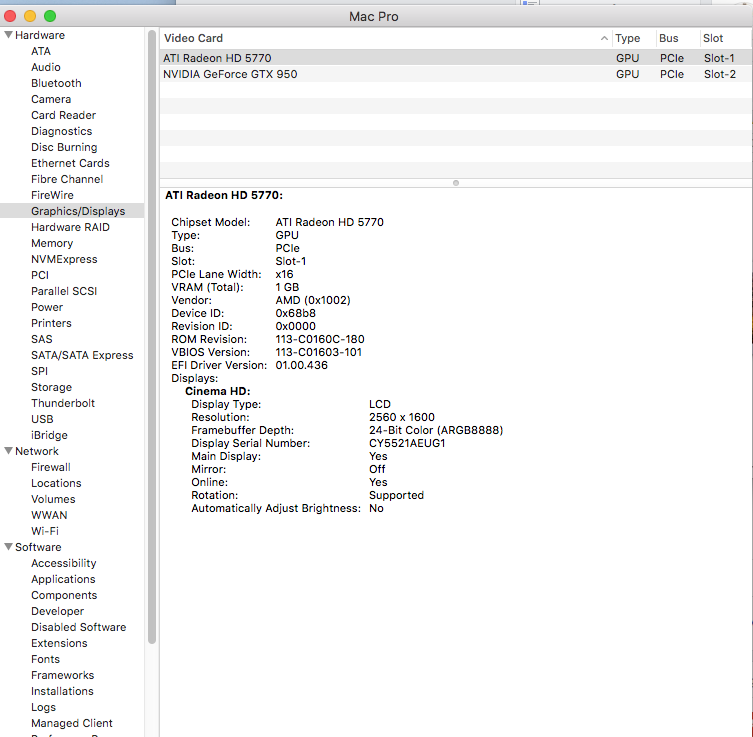Select Diagnostics in the sidebar
753x737 pixels.
point(61,131)
